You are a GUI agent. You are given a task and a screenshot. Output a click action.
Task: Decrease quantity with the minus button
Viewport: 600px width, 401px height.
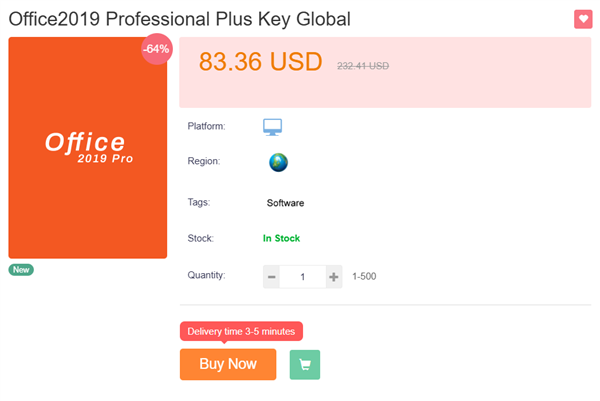click(272, 277)
